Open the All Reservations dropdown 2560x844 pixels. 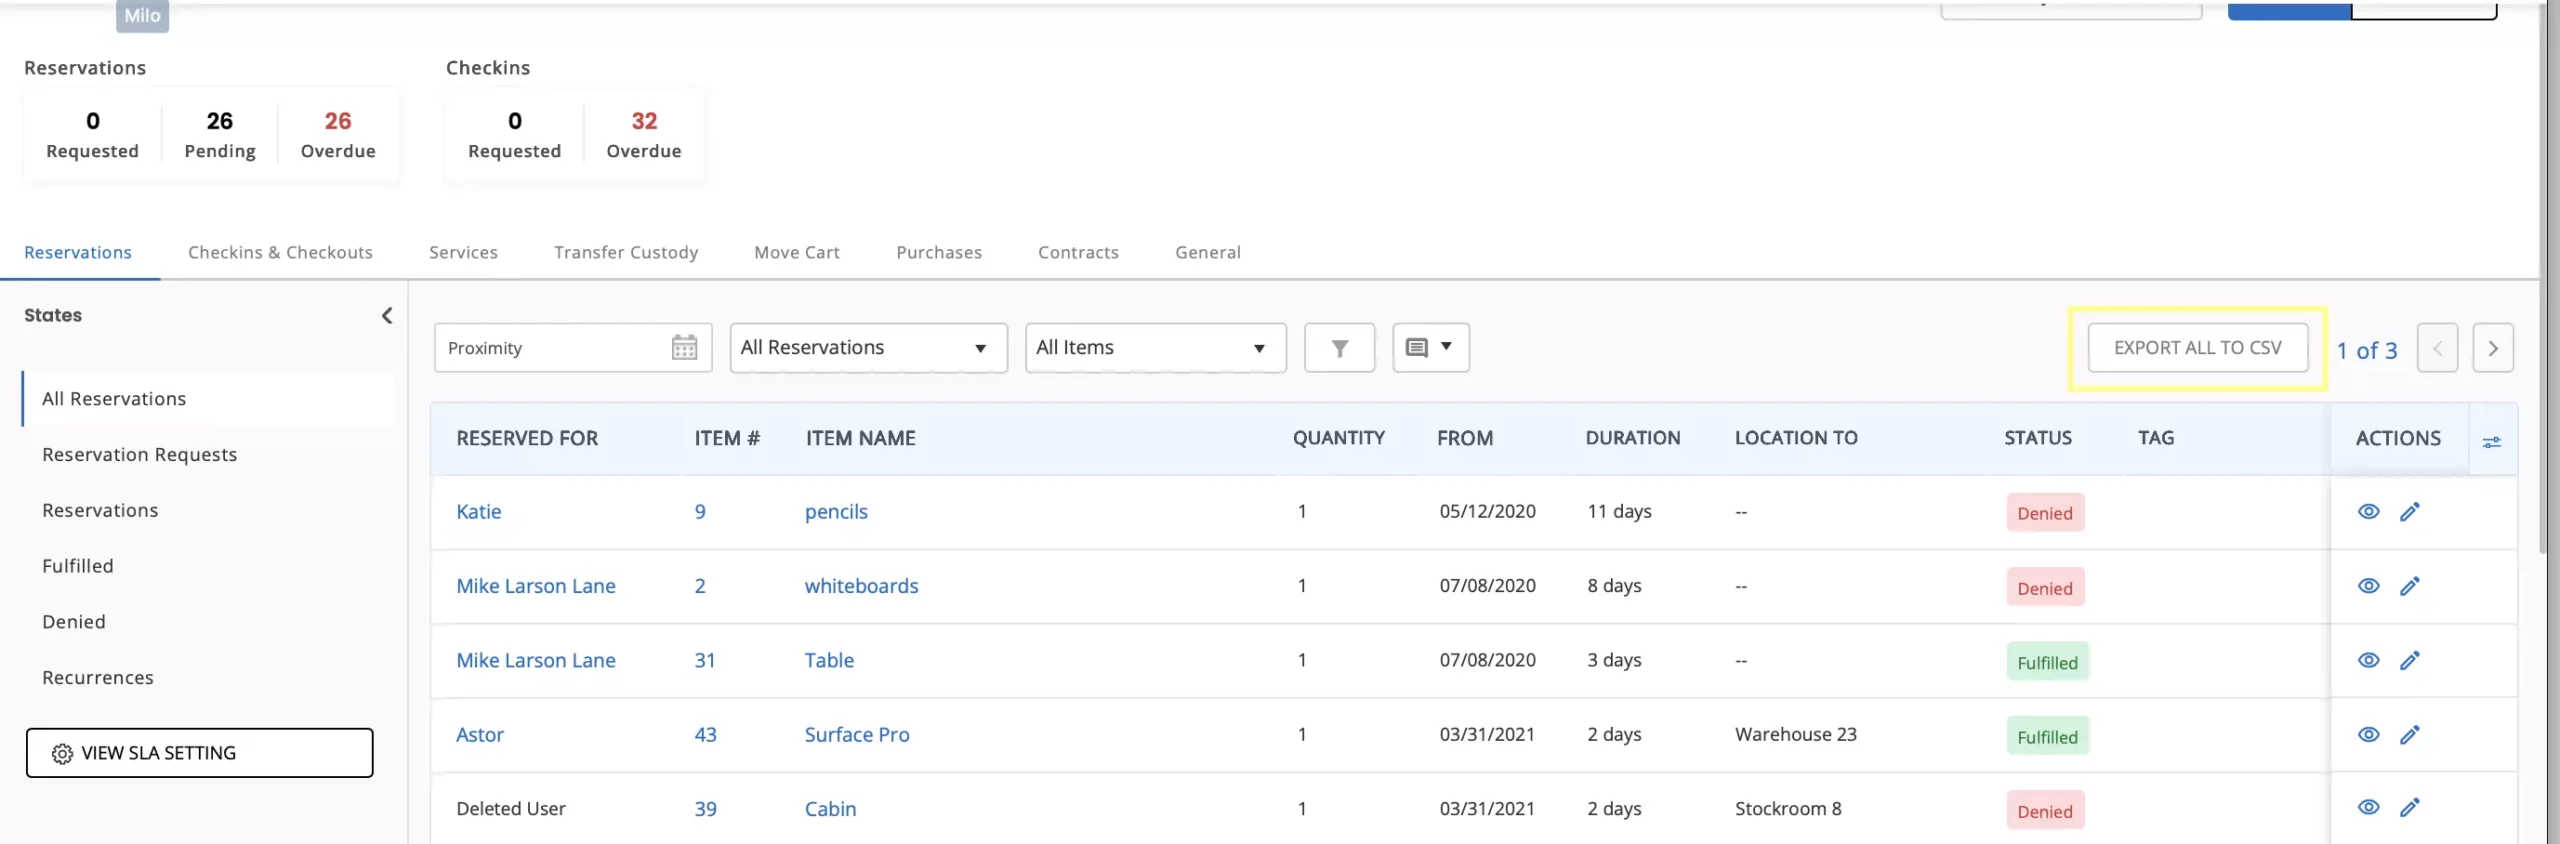click(867, 348)
